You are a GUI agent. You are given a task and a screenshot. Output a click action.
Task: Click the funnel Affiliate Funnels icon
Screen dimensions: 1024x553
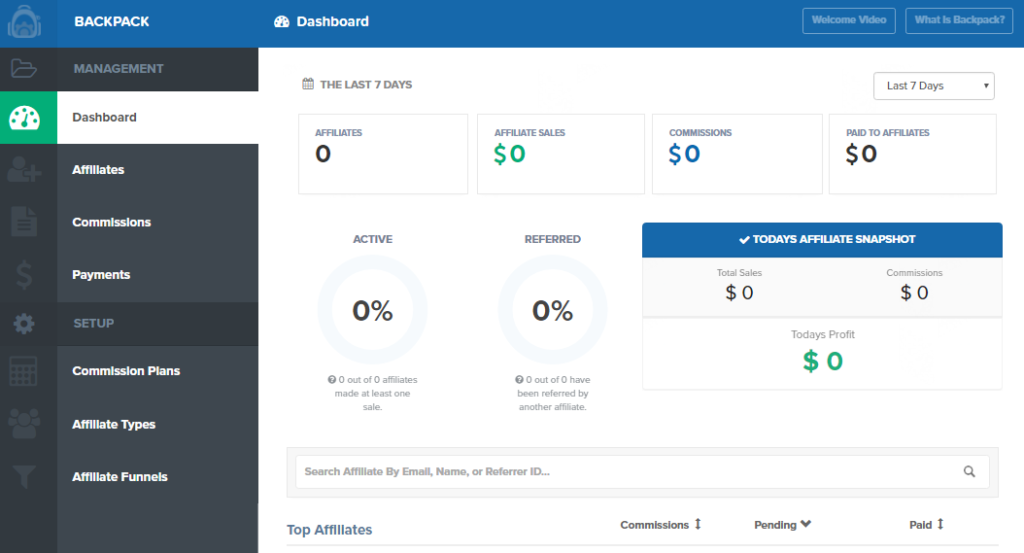point(24,477)
